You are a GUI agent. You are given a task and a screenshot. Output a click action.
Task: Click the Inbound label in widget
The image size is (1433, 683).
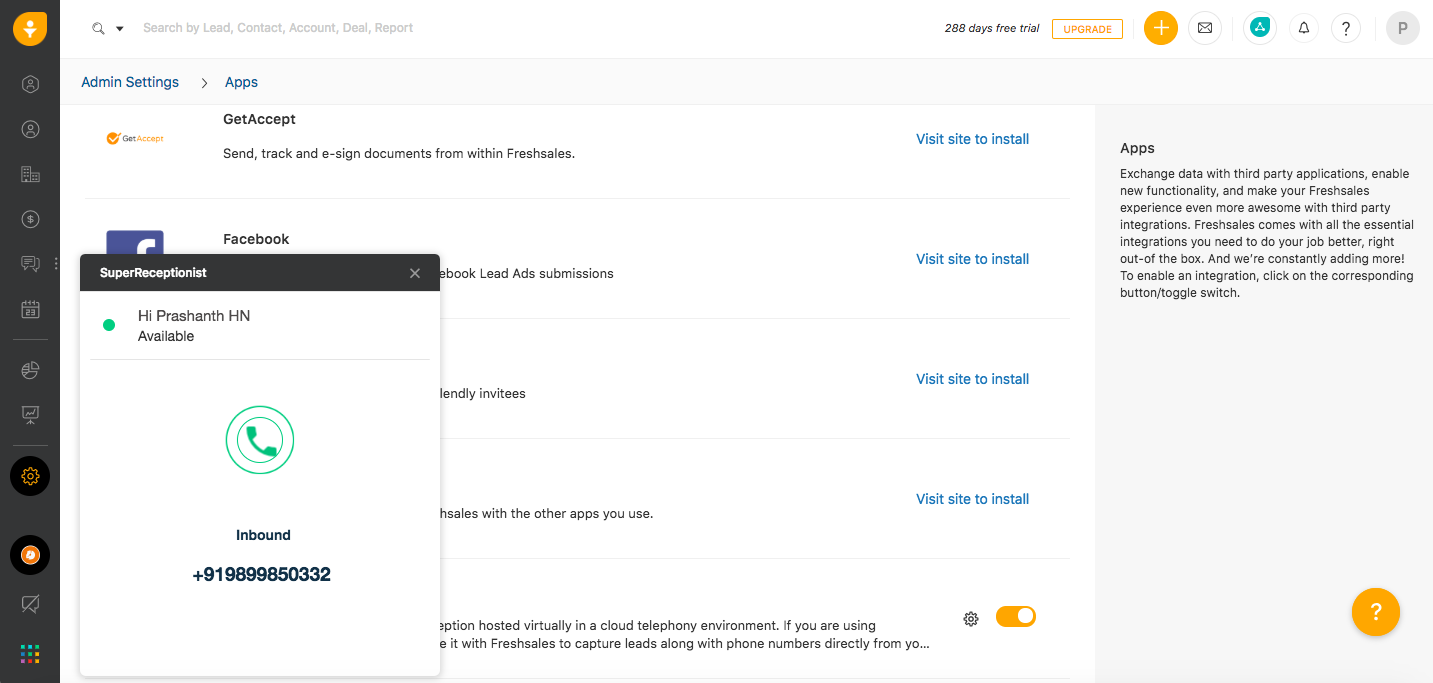263,535
